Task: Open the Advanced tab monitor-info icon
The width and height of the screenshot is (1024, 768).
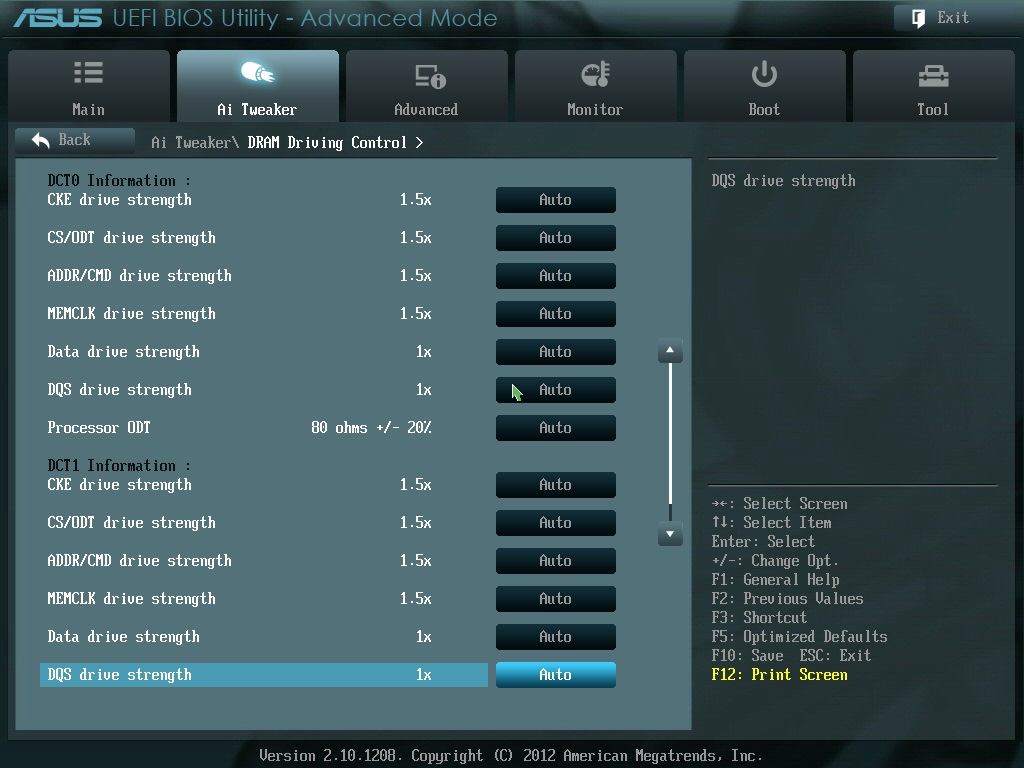Action: 430,76
